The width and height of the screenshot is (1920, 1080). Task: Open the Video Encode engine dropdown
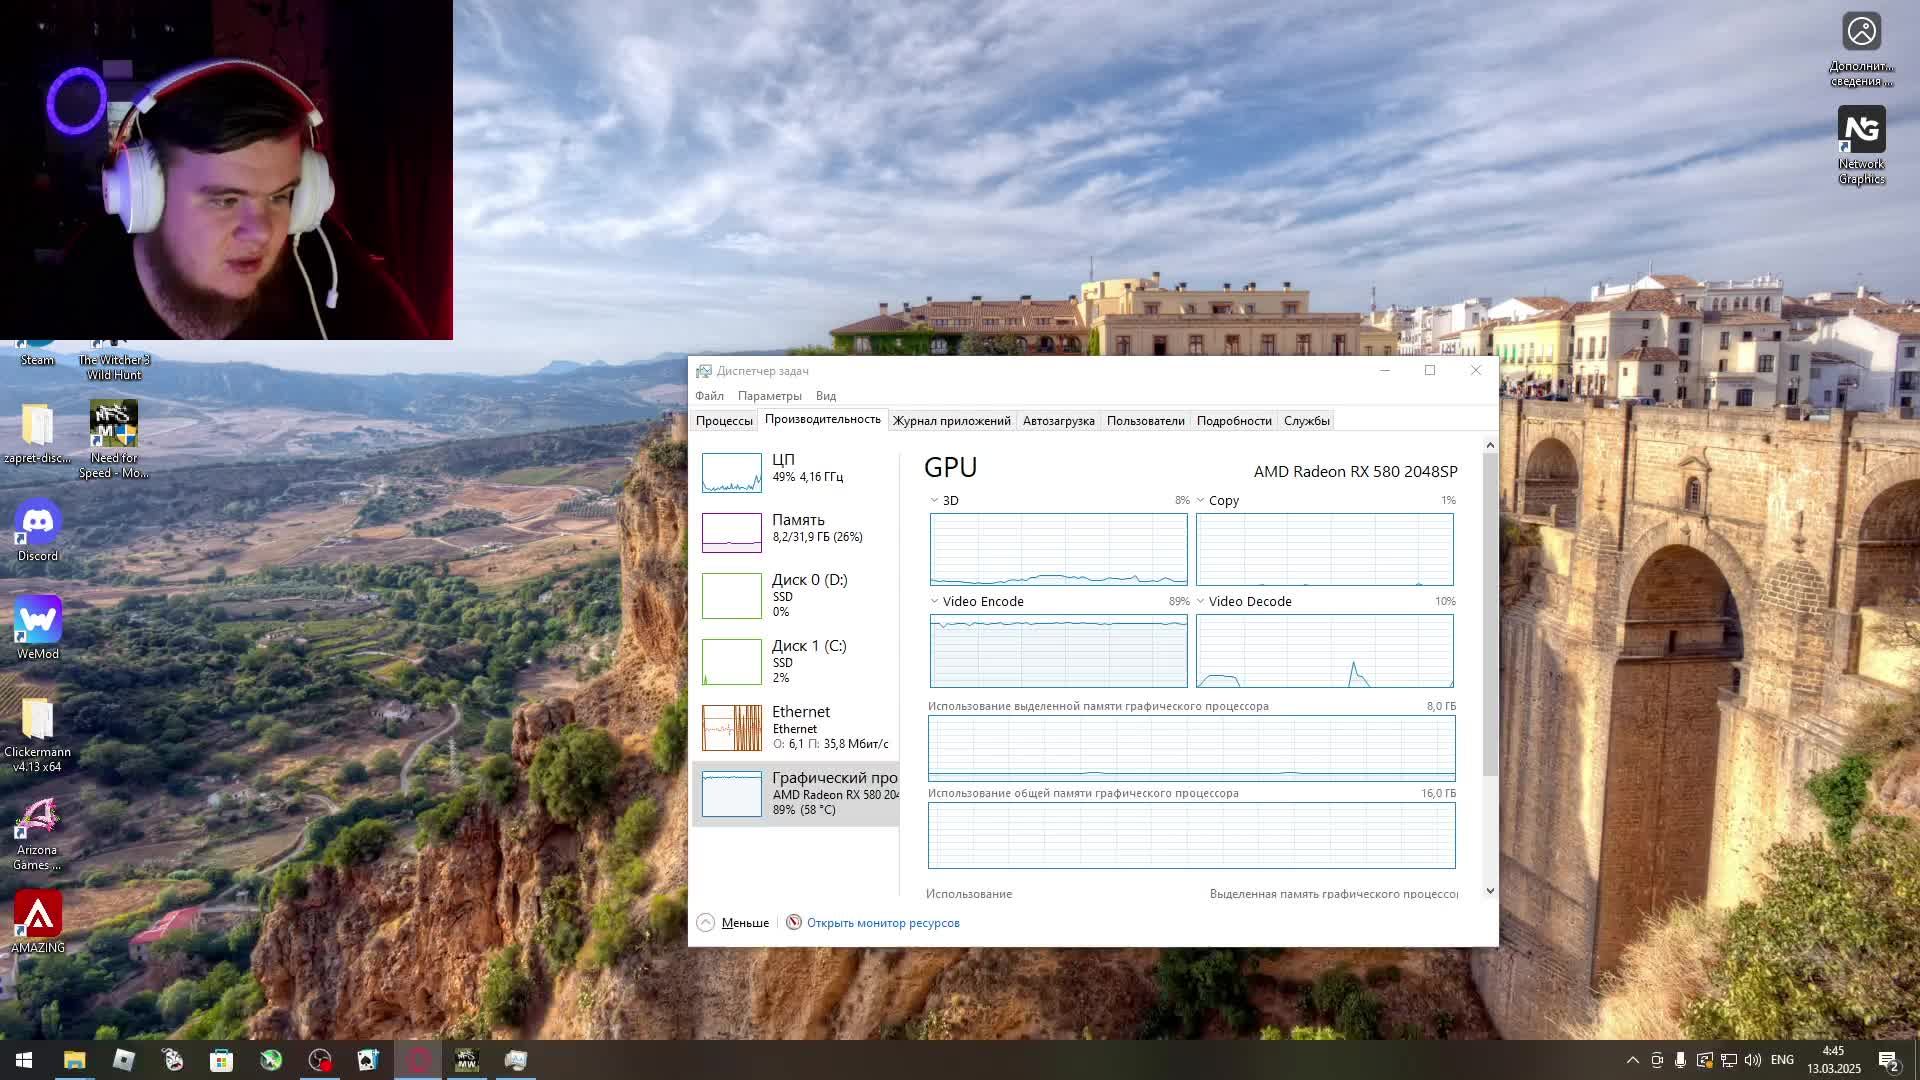coord(934,602)
